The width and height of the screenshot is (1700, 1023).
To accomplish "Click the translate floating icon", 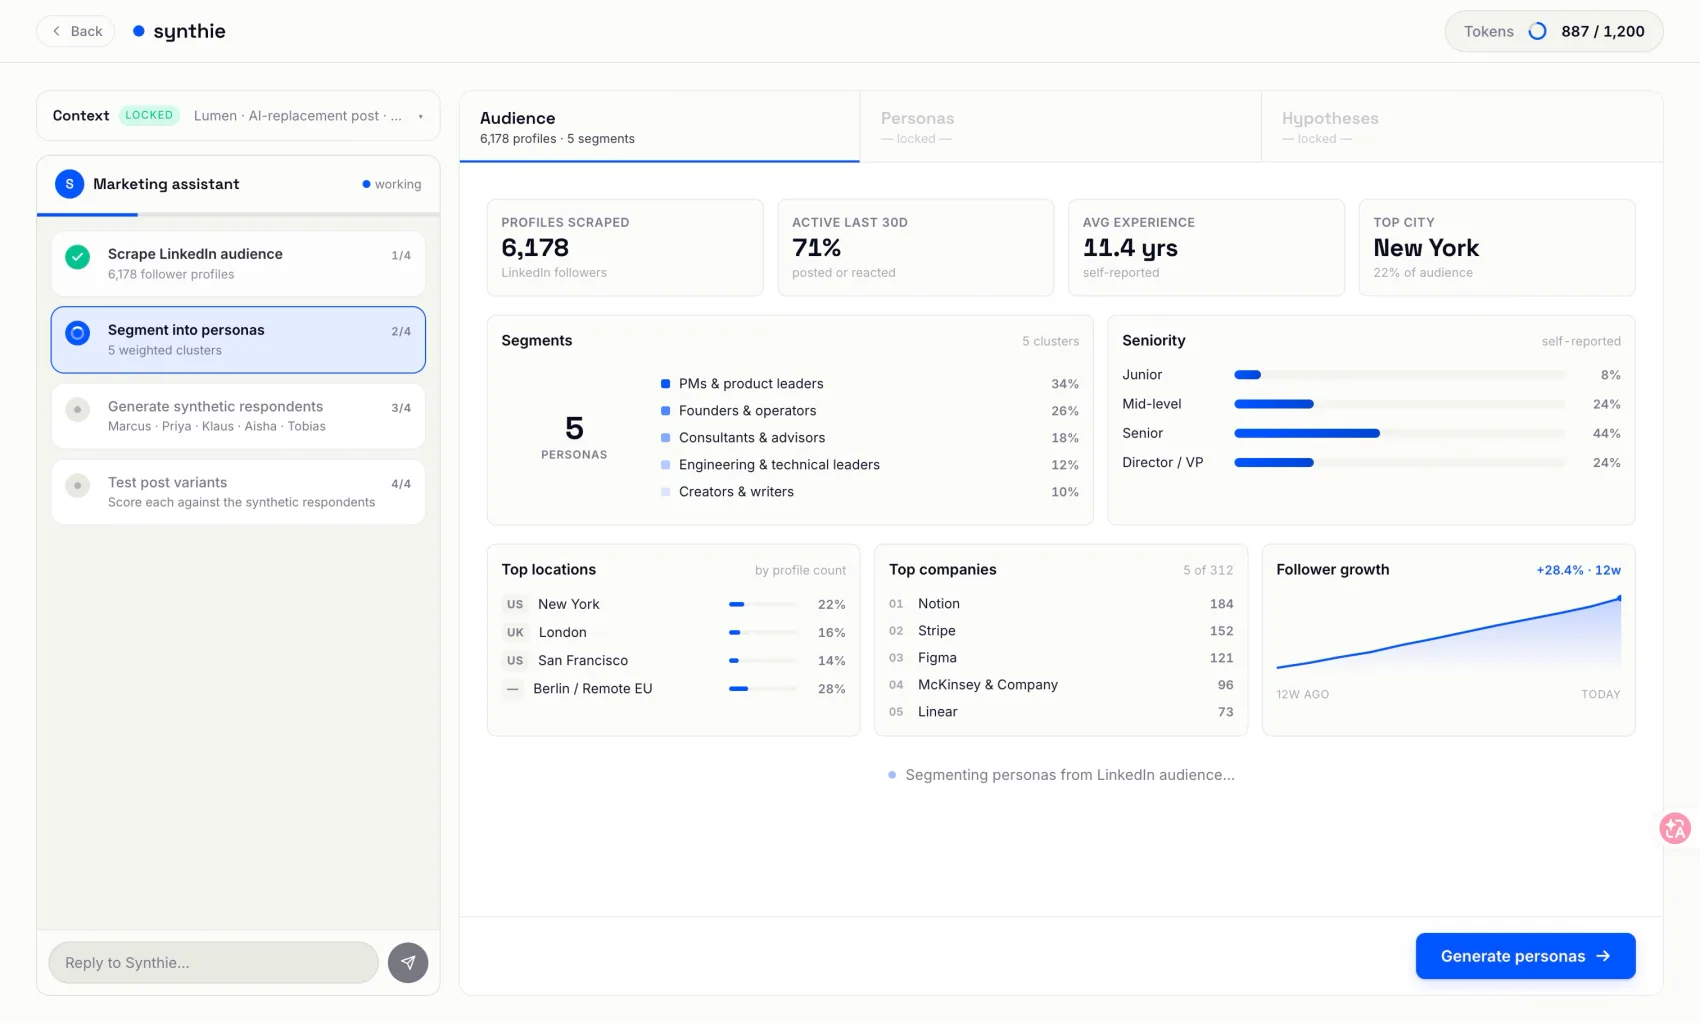I will pyautogui.click(x=1675, y=828).
